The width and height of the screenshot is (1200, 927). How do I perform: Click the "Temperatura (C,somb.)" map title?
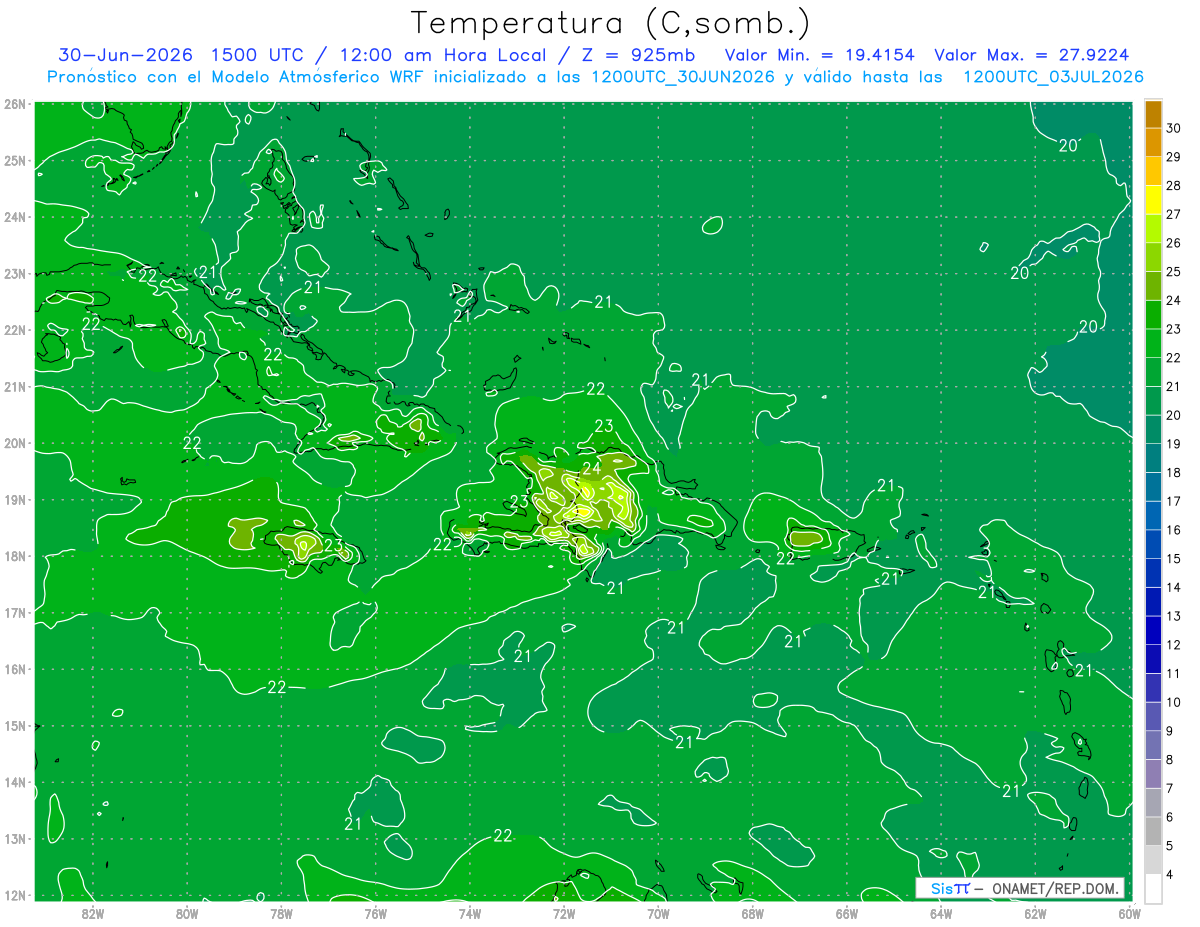611,22
